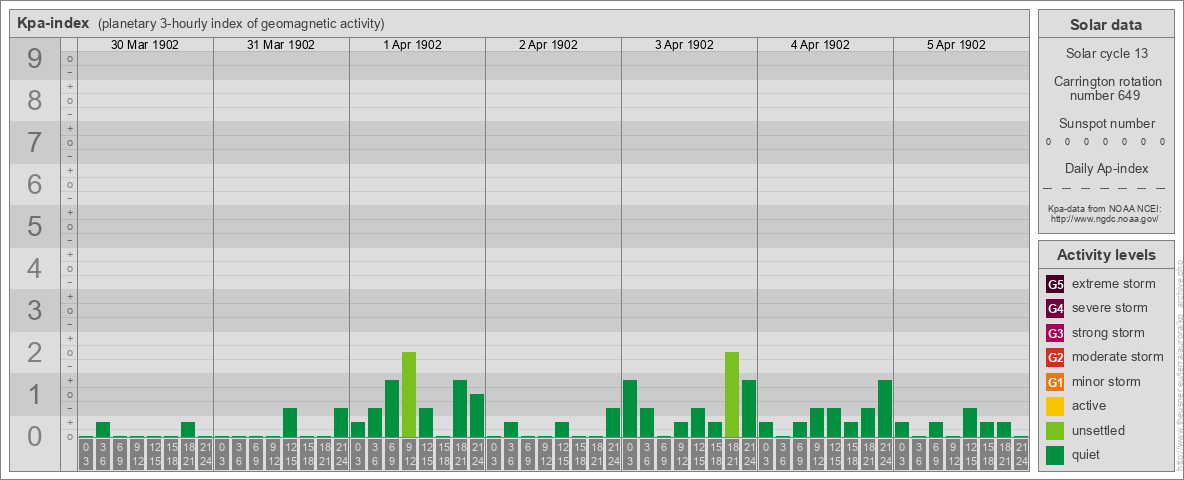Image resolution: width=1184 pixels, height=480 pixels.
Task: Open the http://www.ngdc.noaa.gov/ link
Action: pos(1106,218)
